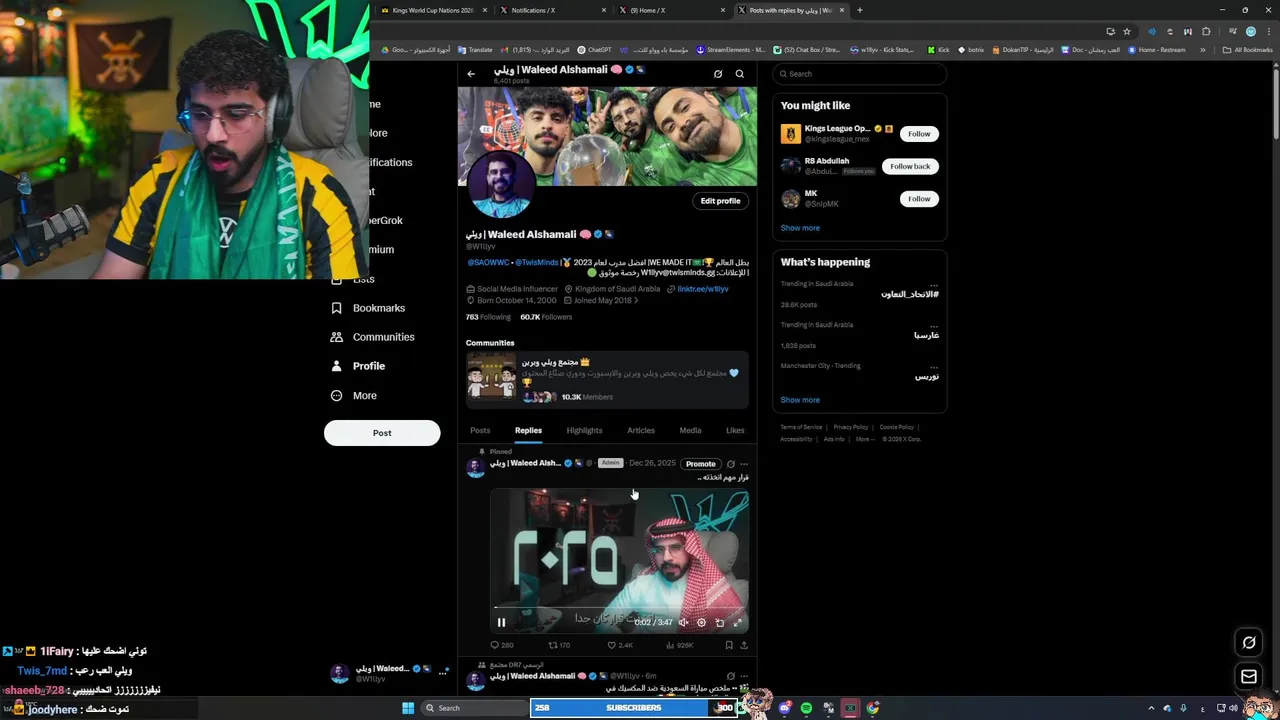Pause the pinned video

coord(501,622)
